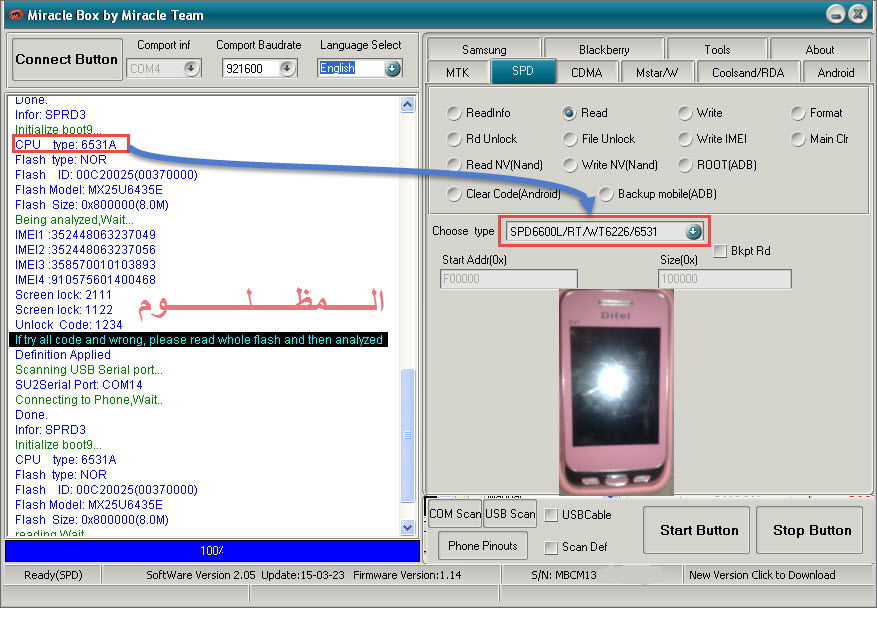877x636 pixels.
Task: Toggle the Scan Def checkbox
Action: click(x=551, y=547)
